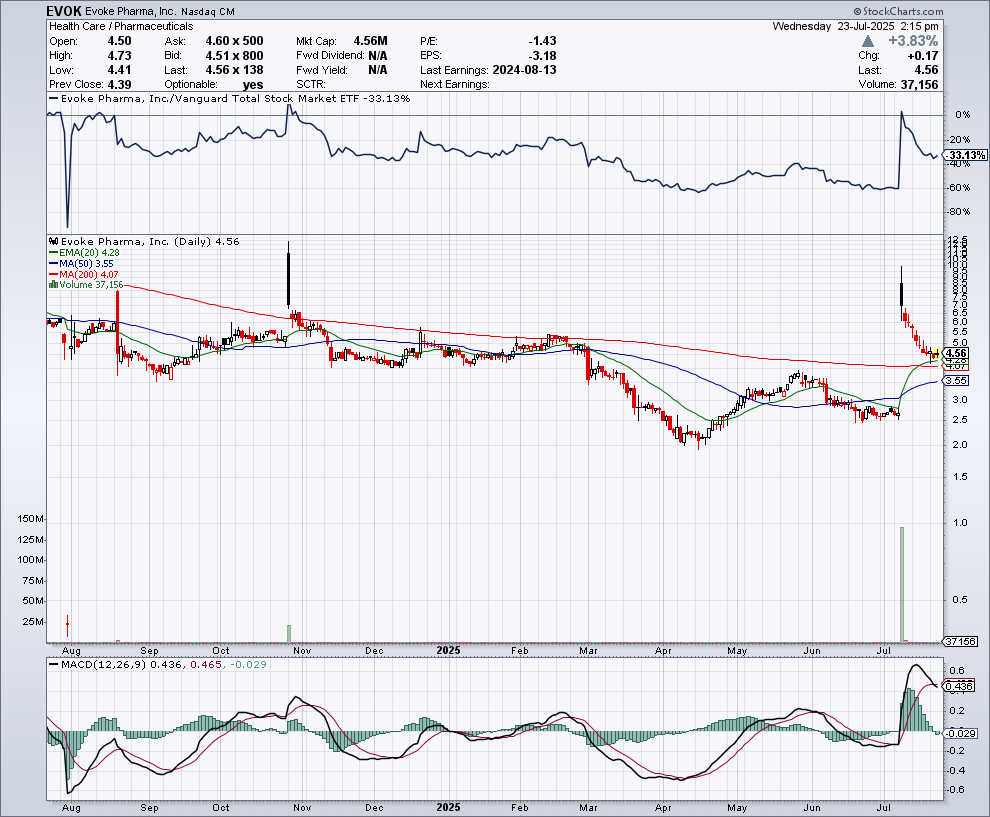Click the 37156 volume axis tag

[960, 641]
